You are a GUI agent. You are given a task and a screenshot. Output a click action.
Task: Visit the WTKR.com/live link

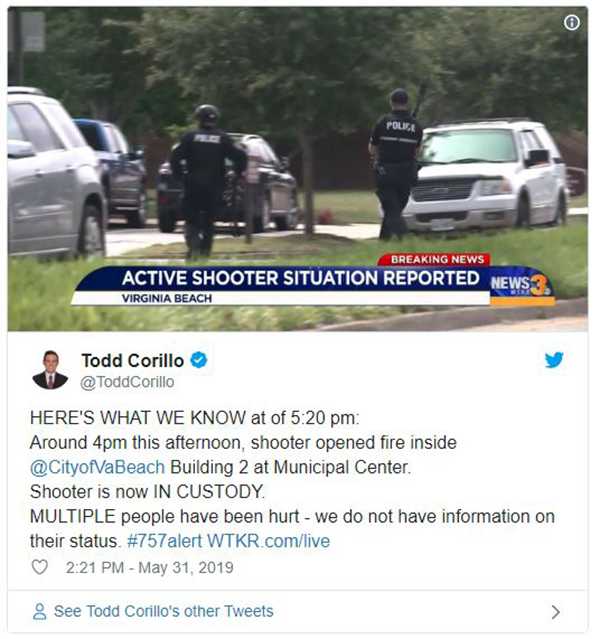tap(268, 541)
